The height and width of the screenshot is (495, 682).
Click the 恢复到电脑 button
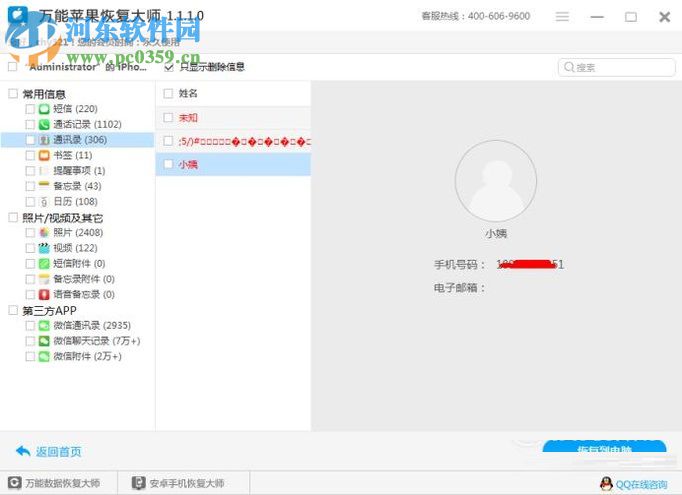click(605, 446)
